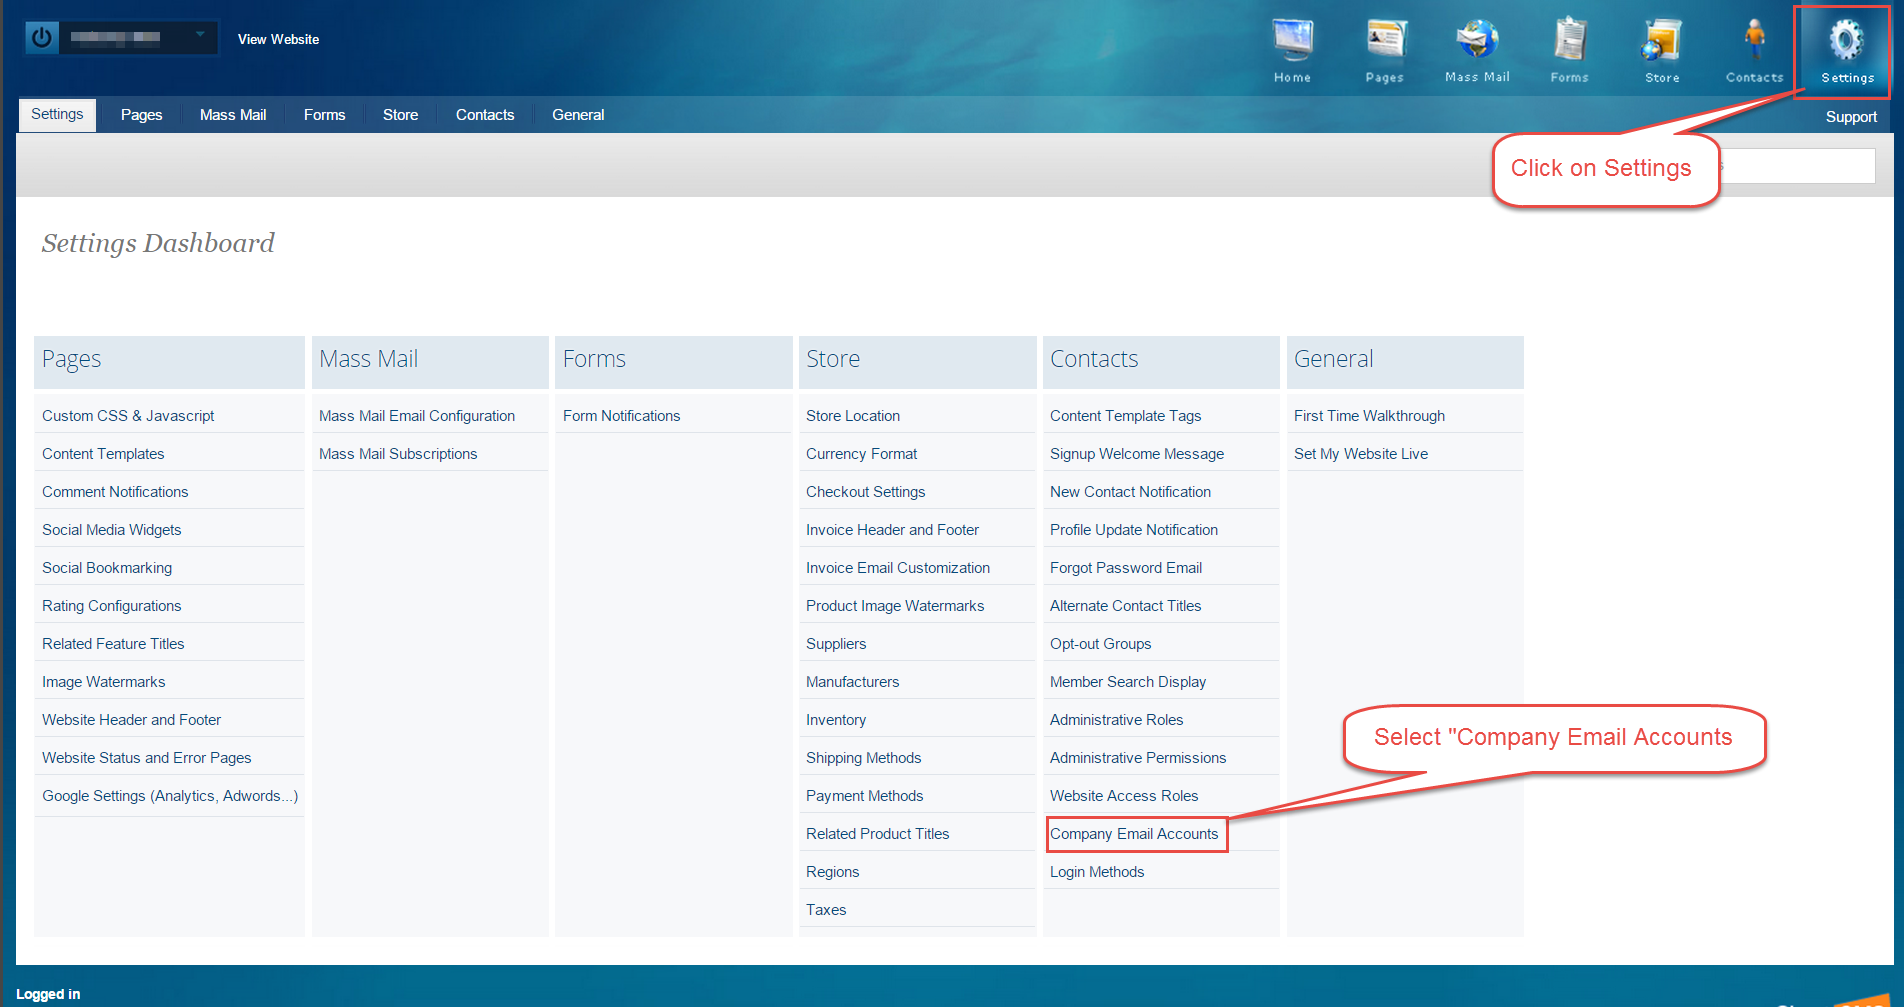This screenshot has width=1904, height=1007.
Task: Switch to the General tab
Action: 578,115
